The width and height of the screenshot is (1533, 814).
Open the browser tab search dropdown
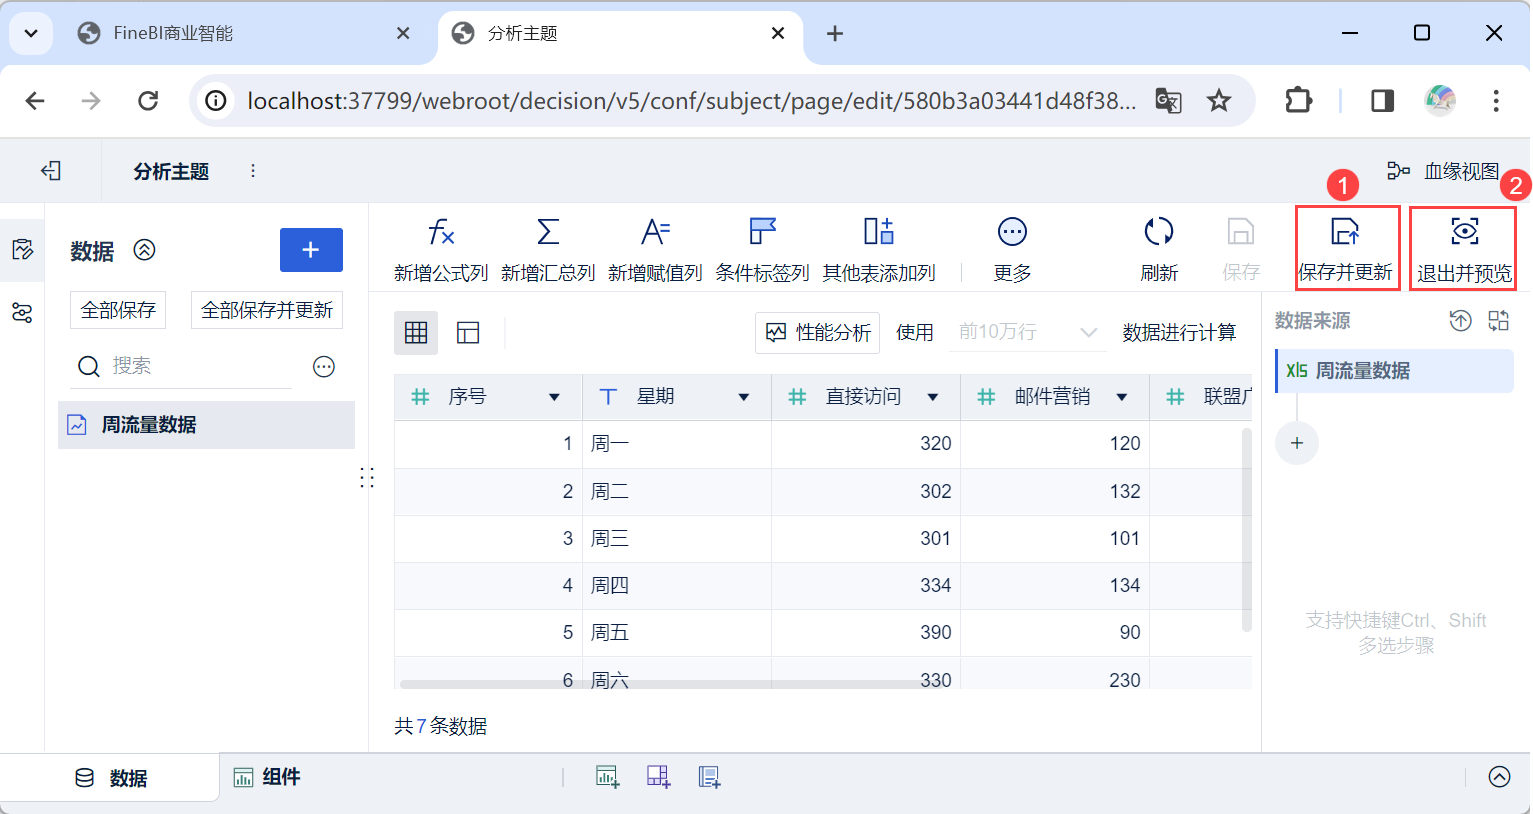[31, 33]
